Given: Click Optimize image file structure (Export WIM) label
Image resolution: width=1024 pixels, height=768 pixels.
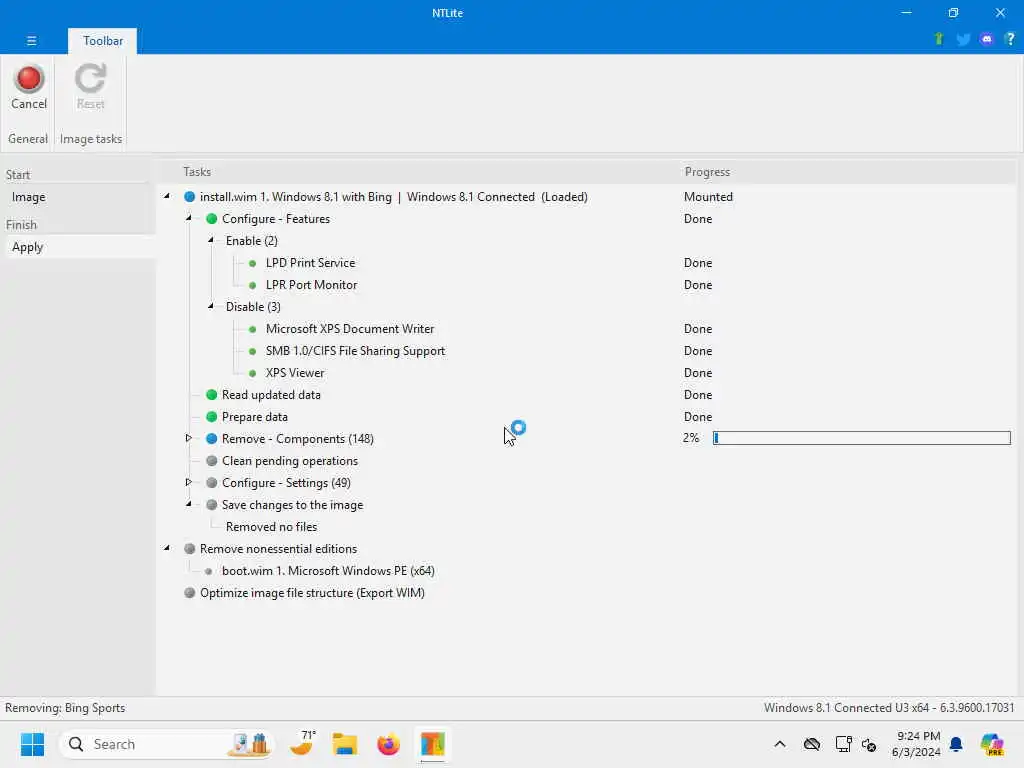Looking at the screenshot, I should (312, 592).
